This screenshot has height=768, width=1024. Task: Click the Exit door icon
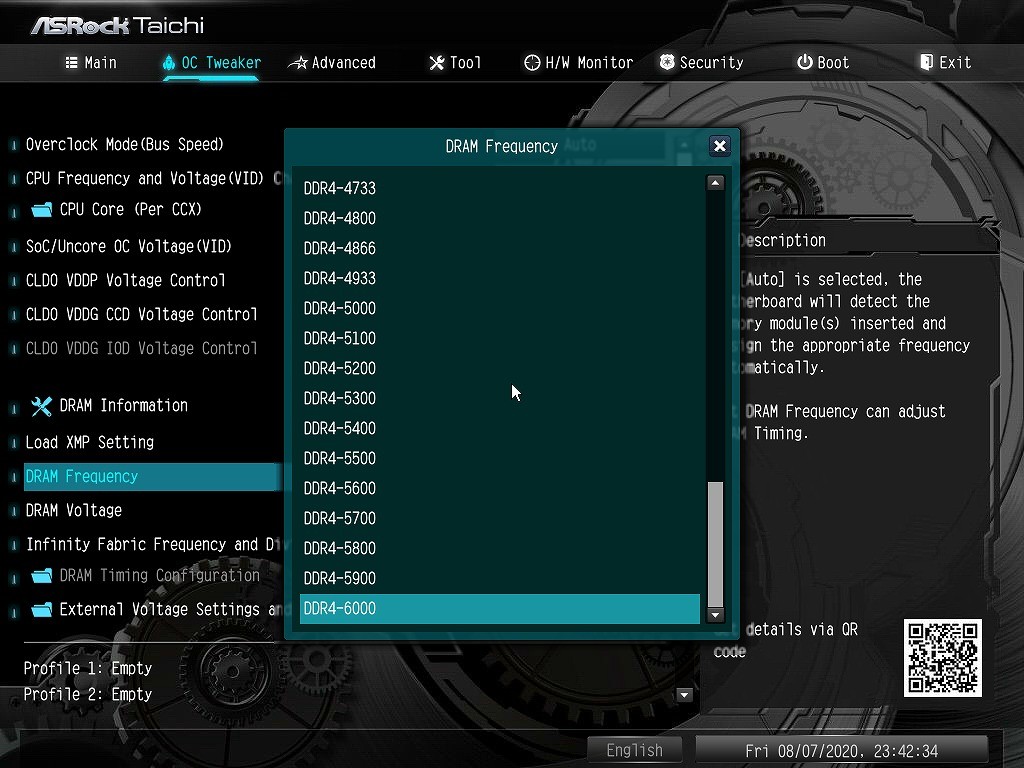tap(927, 62)
